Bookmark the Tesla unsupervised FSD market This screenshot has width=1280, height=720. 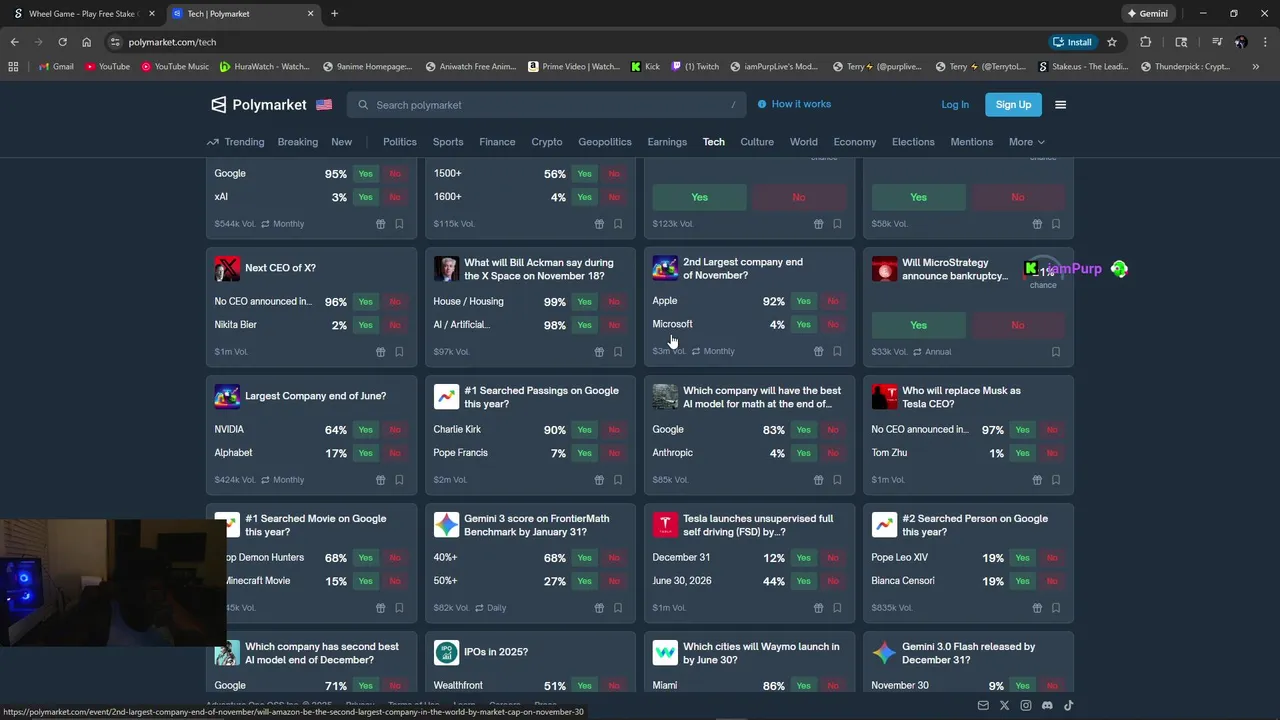tap(837, 608)
